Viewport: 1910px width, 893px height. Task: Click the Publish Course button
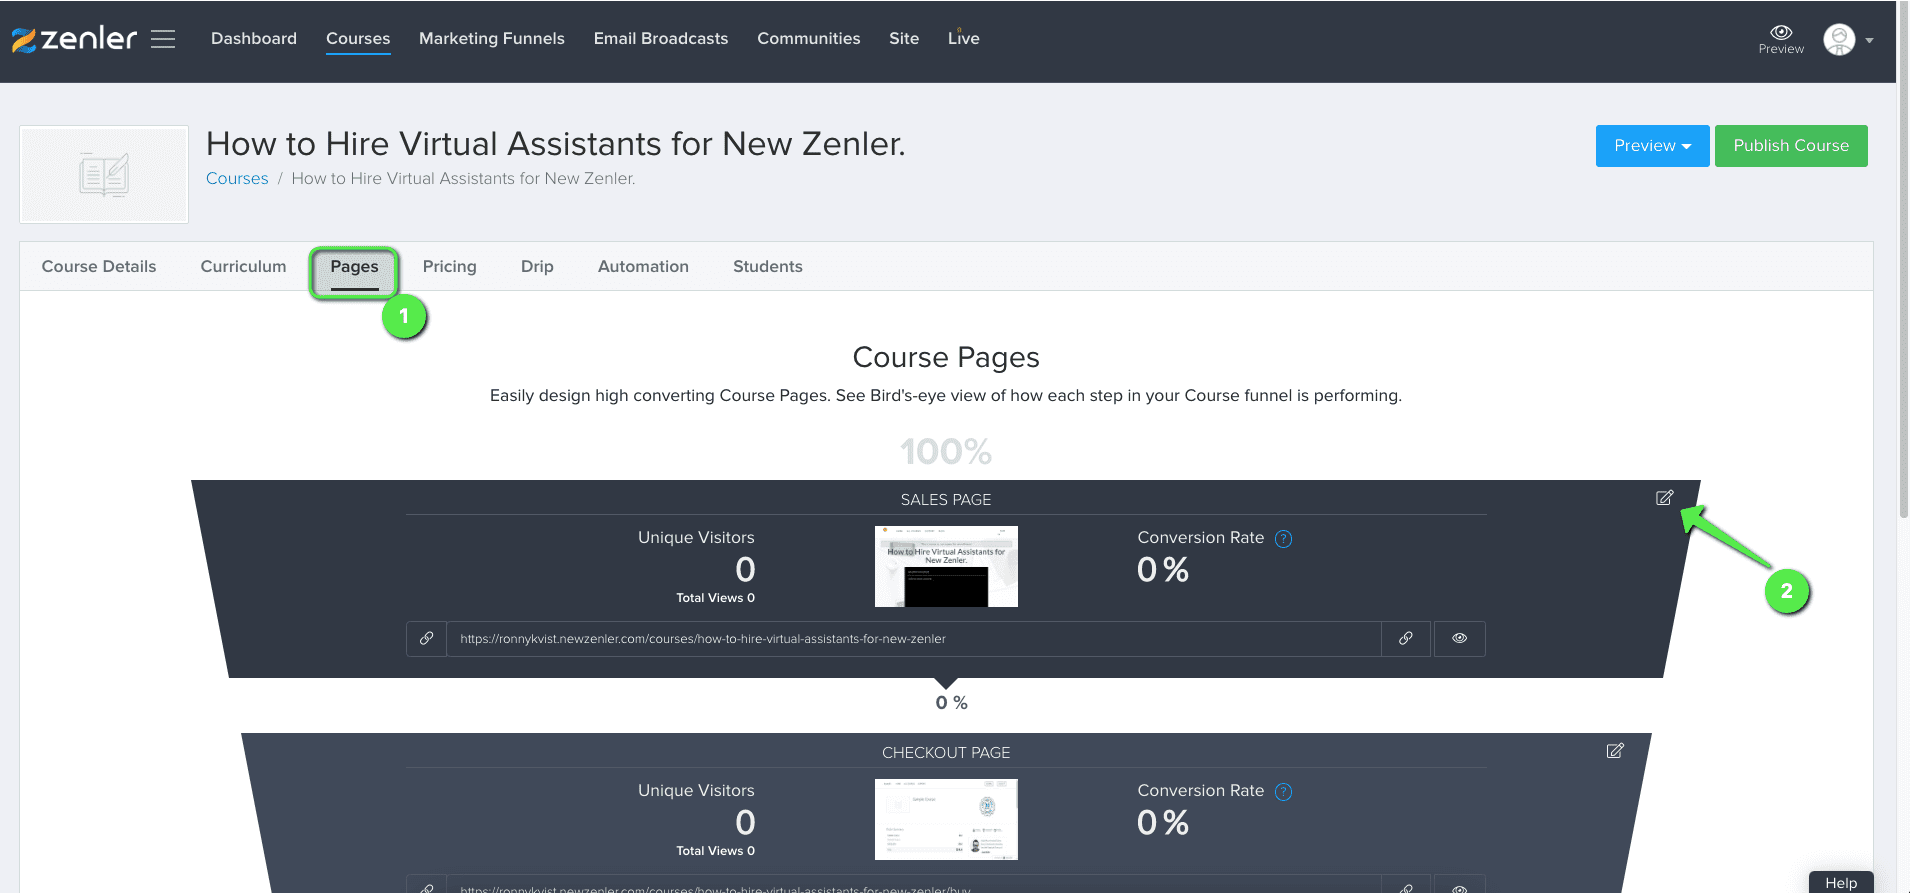[x=1791, y=146]
